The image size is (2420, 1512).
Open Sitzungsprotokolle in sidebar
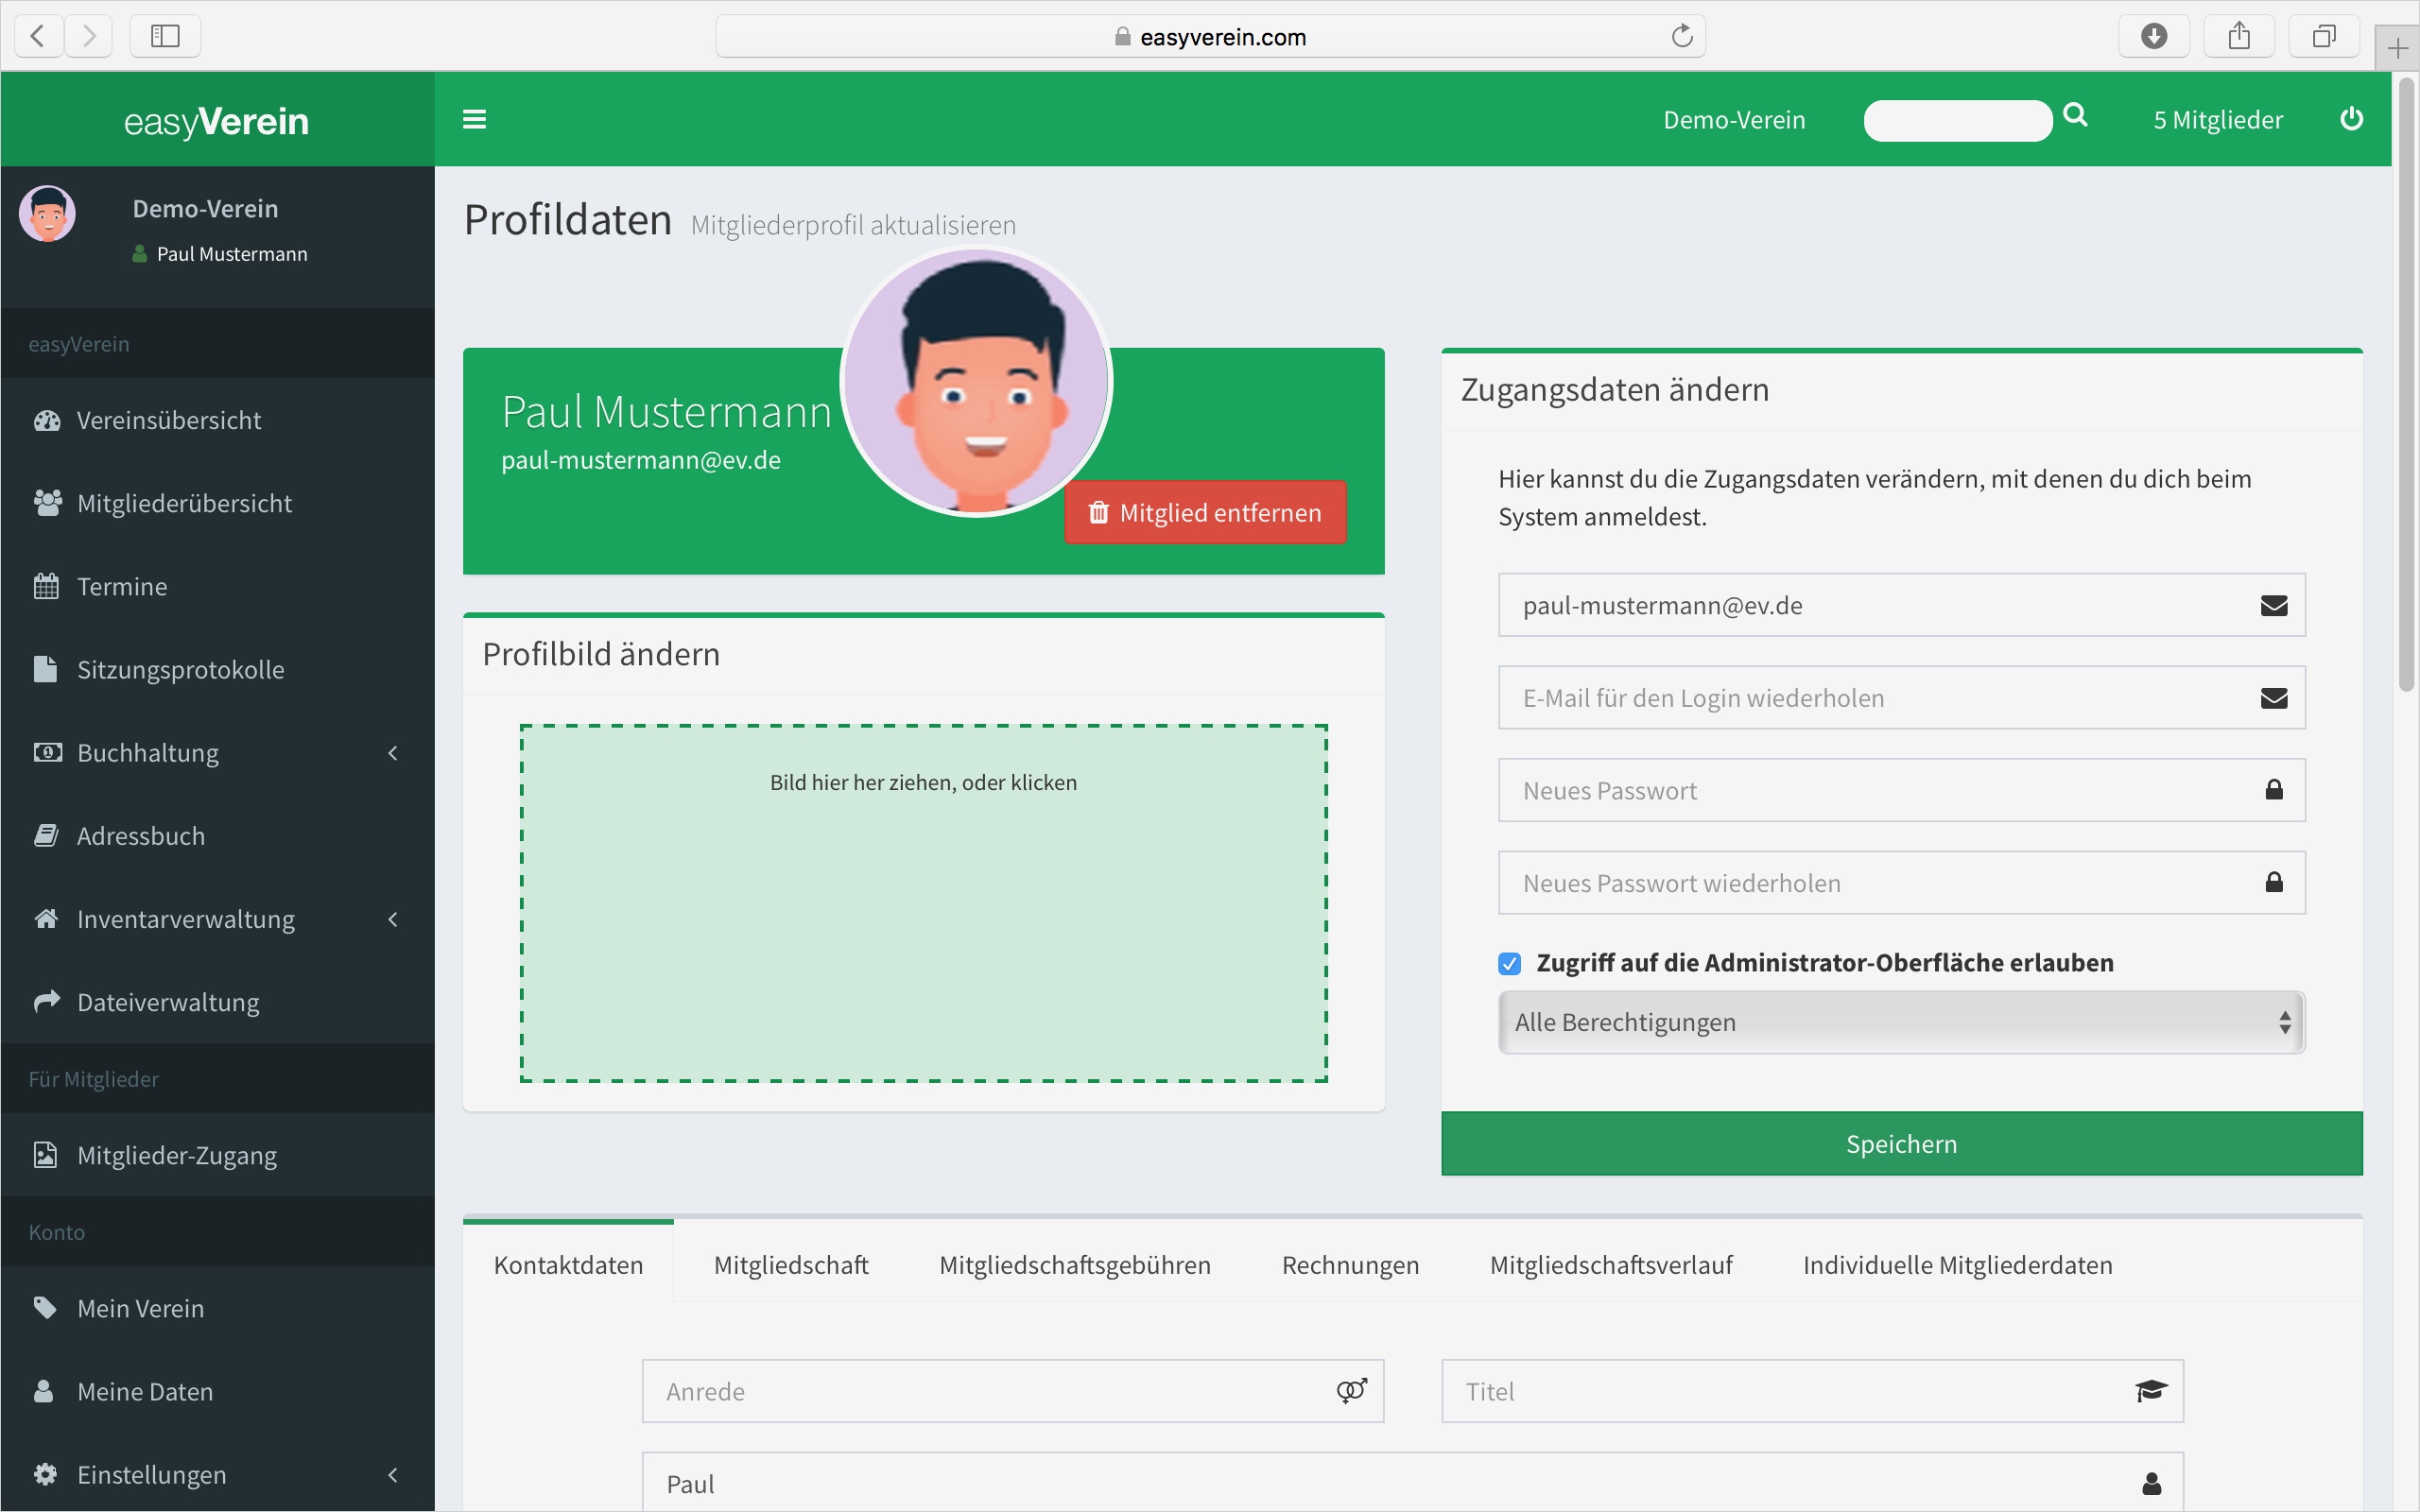coord(180,669)
